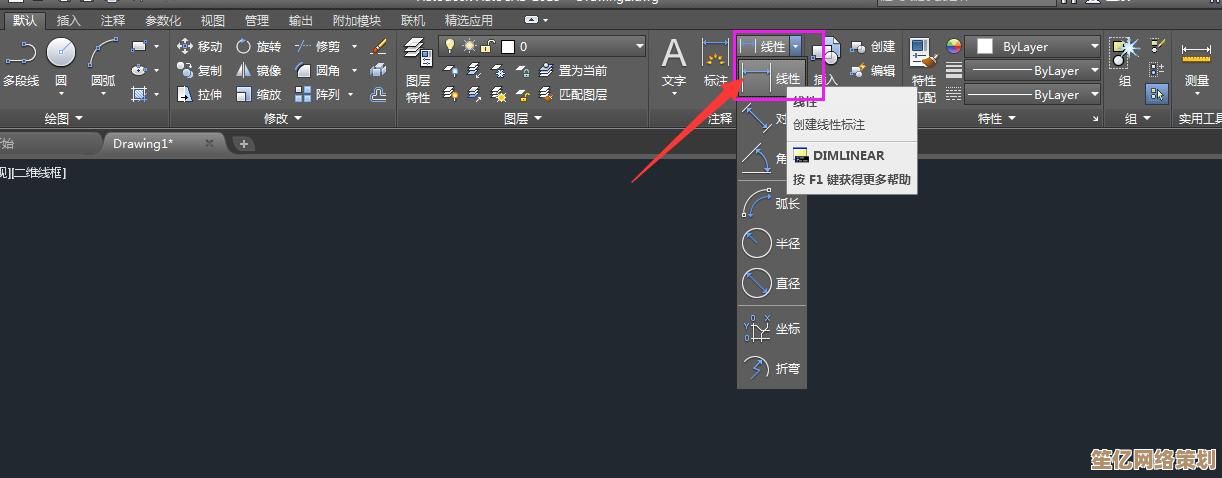The image size is (1222, 478).
Task: Choose the 直径 (diameter) dimension tool
Action: click(771, 283)
